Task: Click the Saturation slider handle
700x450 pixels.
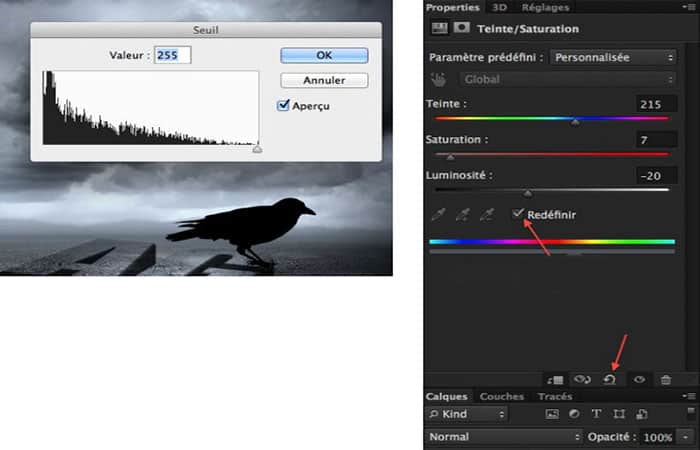Action: coord(450,157)
